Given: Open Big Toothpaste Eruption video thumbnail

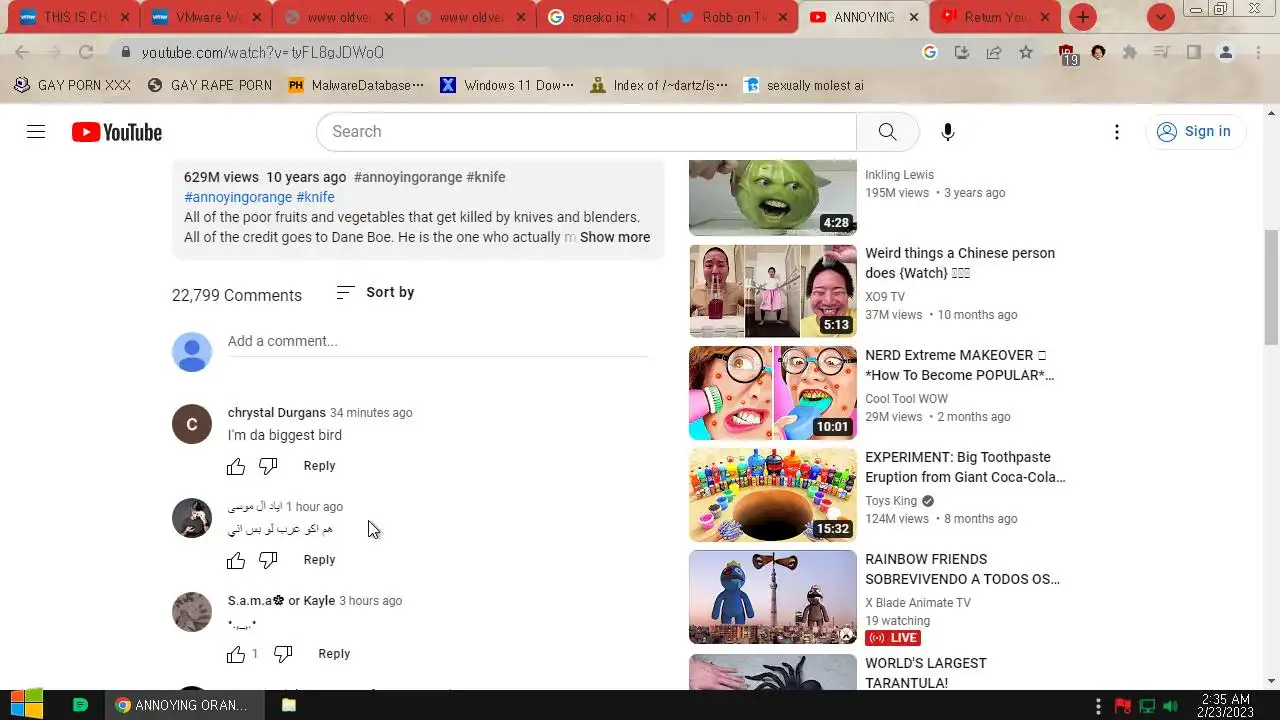Looking at the screenshot, I should click(x=773, y=495).
